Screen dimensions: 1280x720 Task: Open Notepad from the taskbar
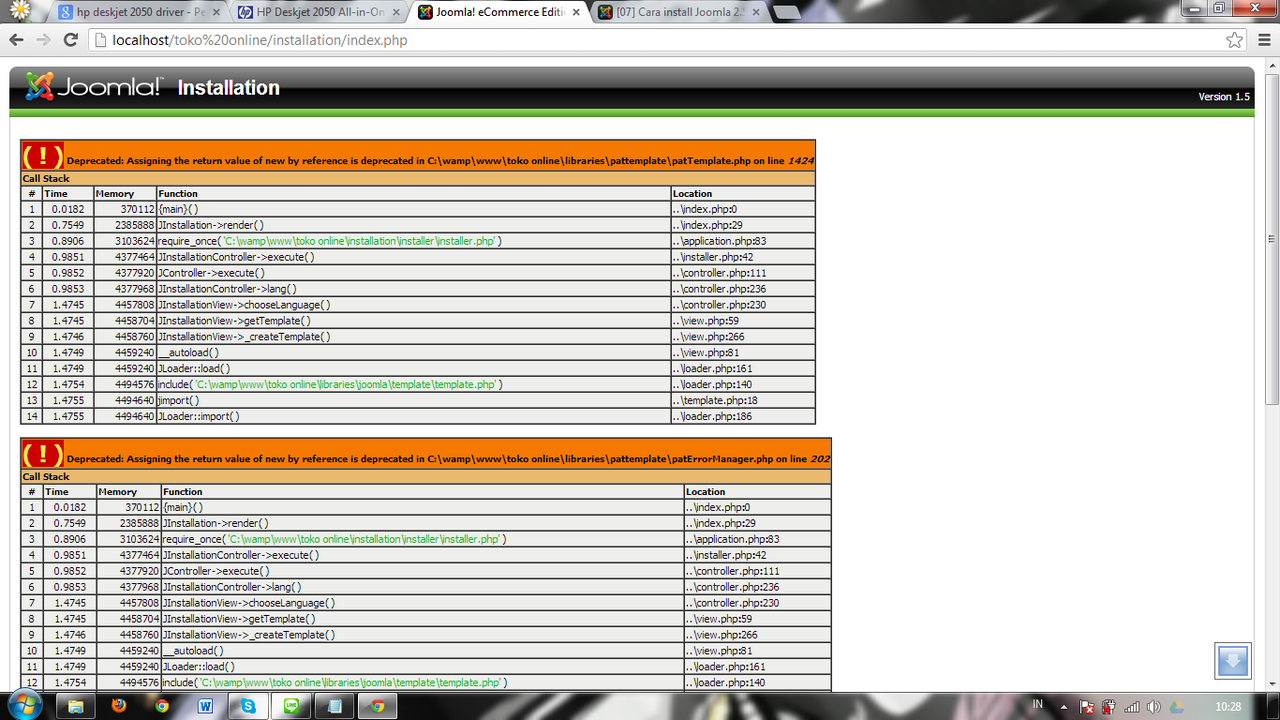pos(334,705)
